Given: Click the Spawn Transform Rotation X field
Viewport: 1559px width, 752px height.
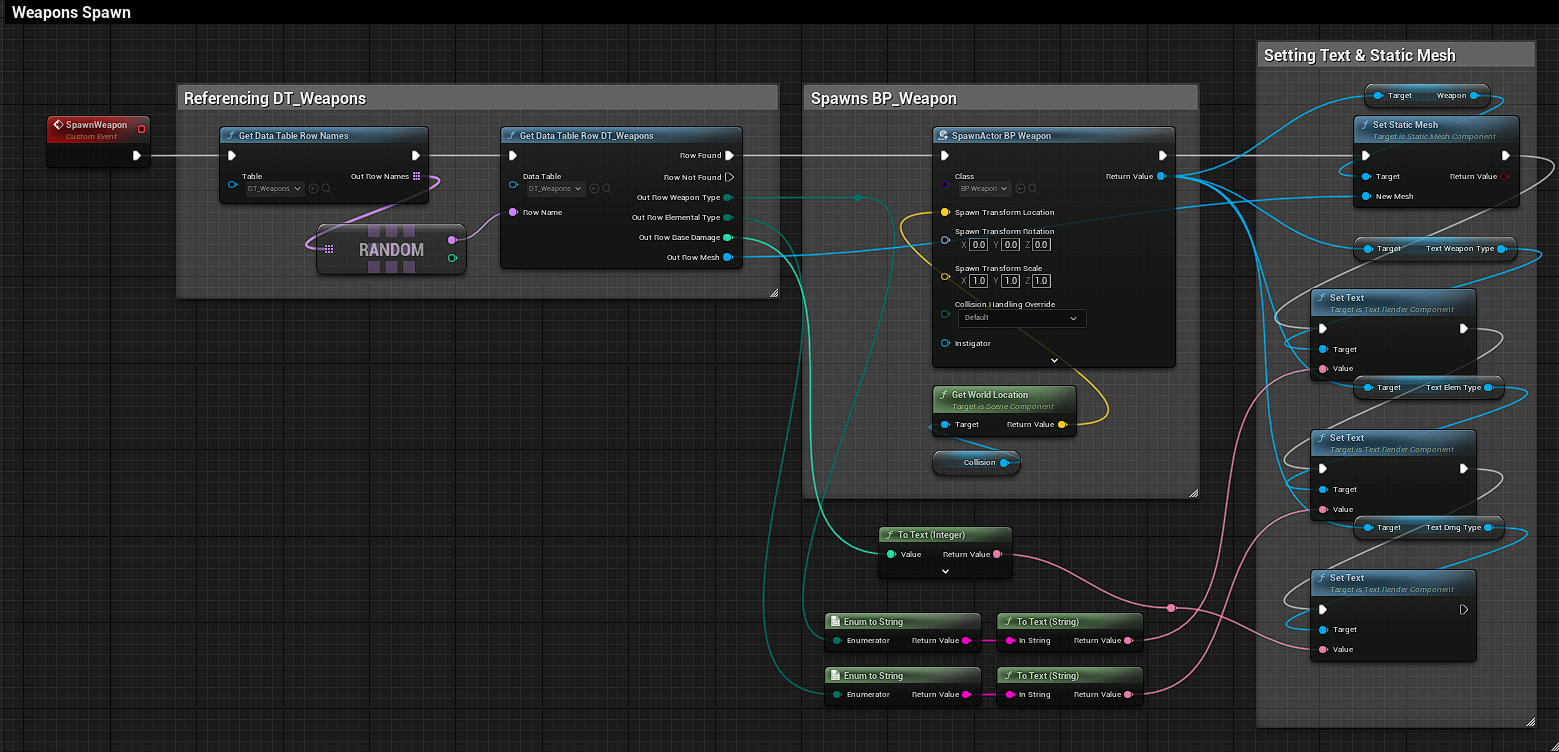Looking at the screenshot, I should pos(979,244).
